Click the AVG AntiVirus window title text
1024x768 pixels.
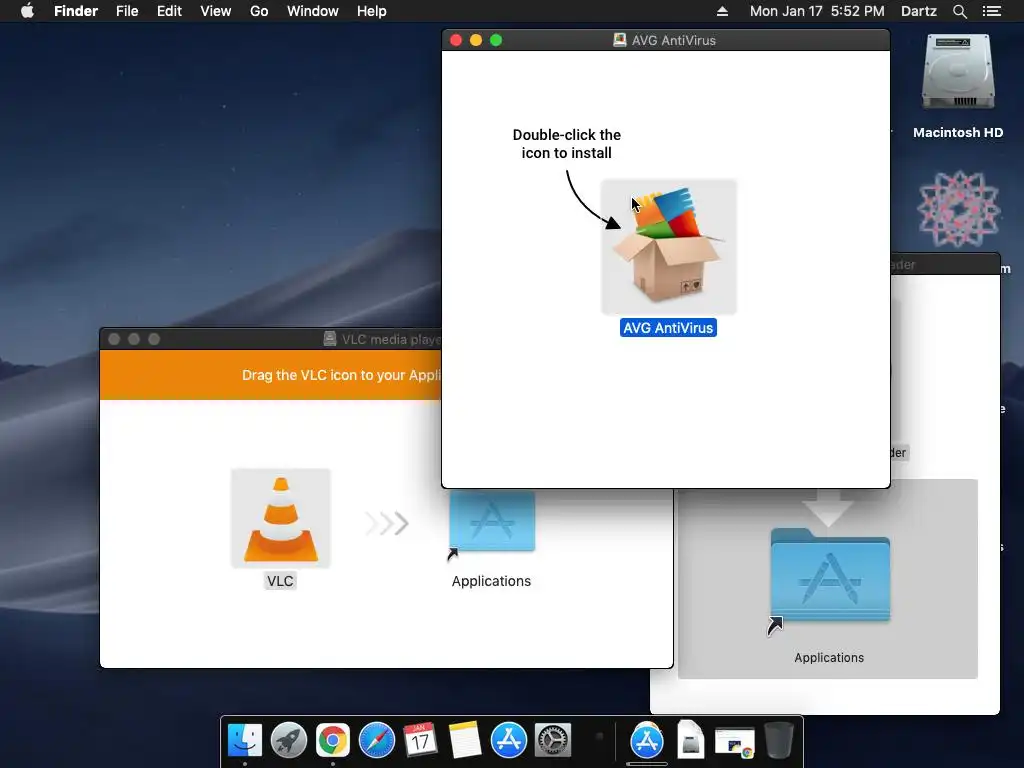coord(673,40)
